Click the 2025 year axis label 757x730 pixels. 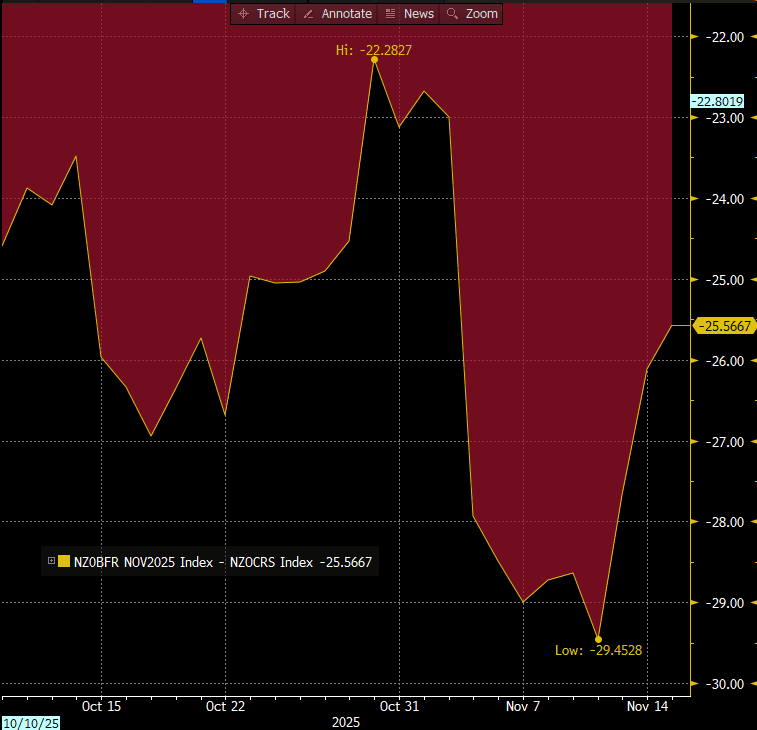[347, 721]
